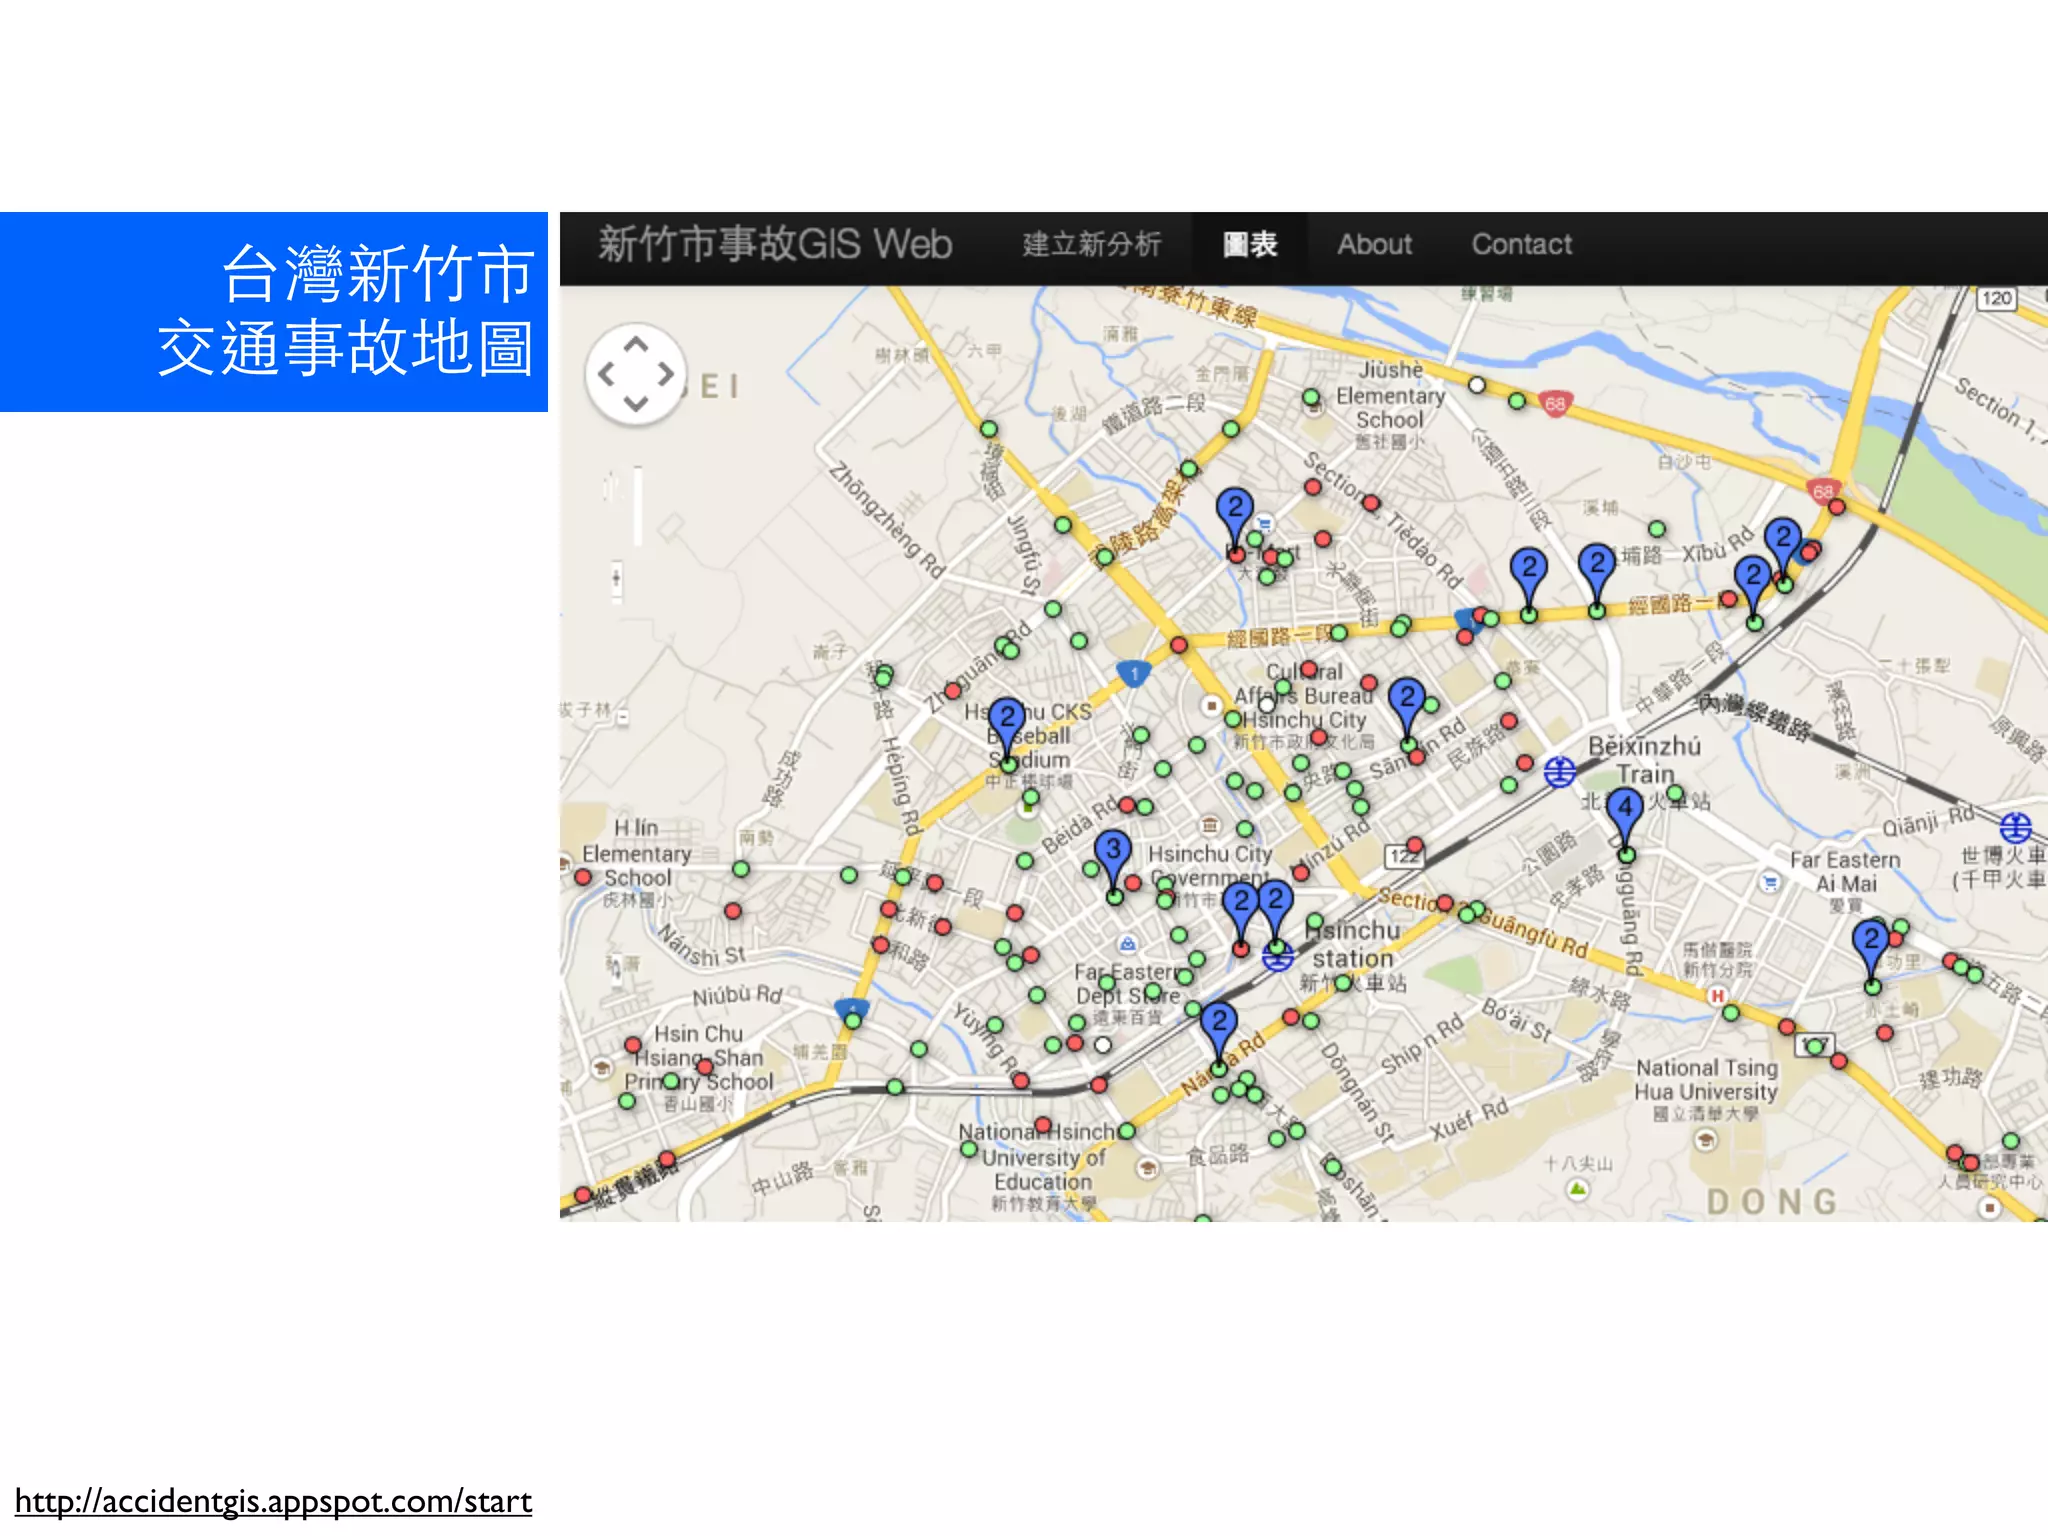Click the green dot beside Jiushe Elementary School
The width and height of the screenshot is (2048, 1536).
click(1311, 397)
